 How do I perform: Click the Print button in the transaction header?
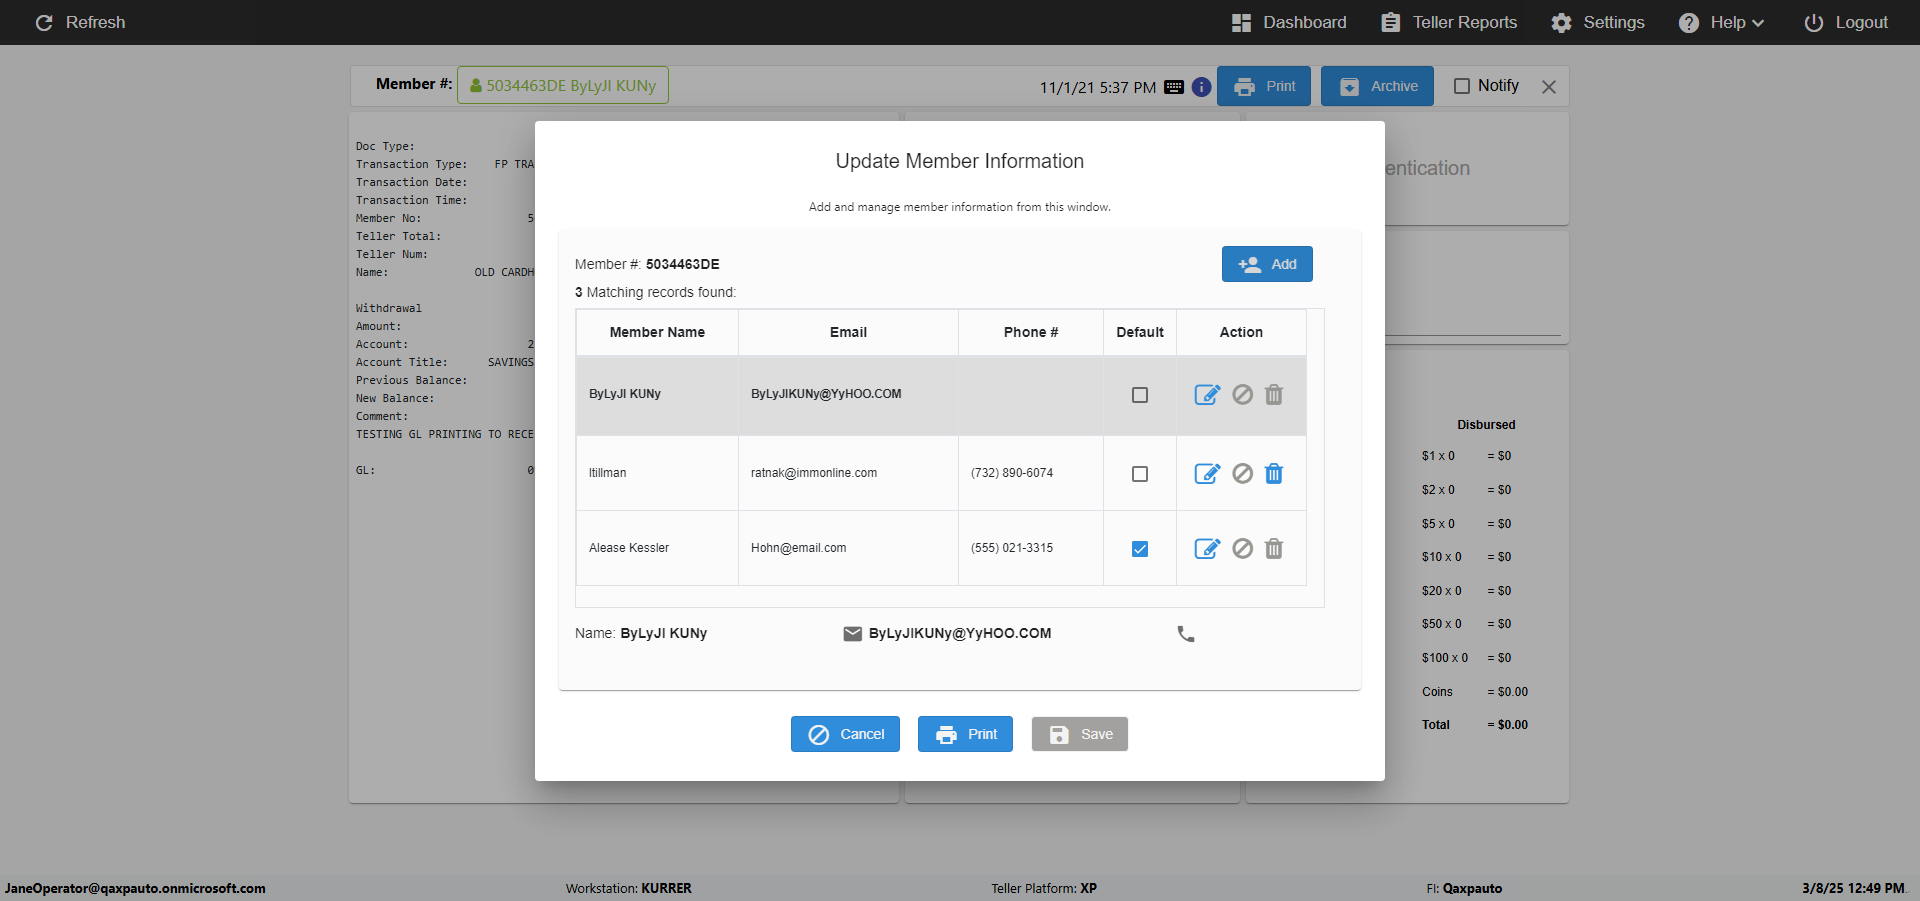pos(1264,86)
